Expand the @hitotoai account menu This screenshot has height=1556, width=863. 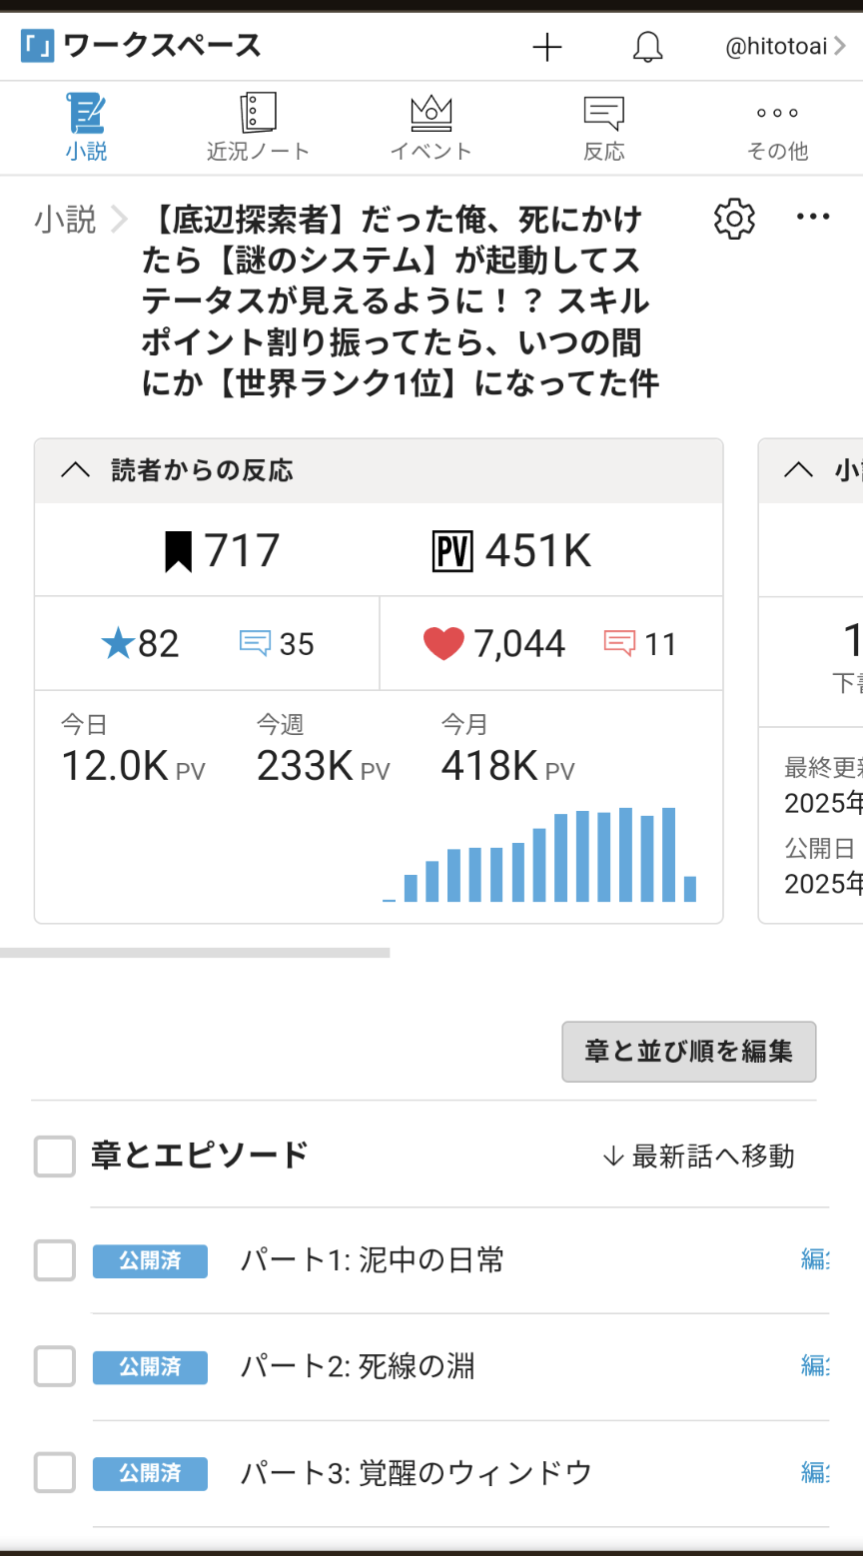click(786, 47)
